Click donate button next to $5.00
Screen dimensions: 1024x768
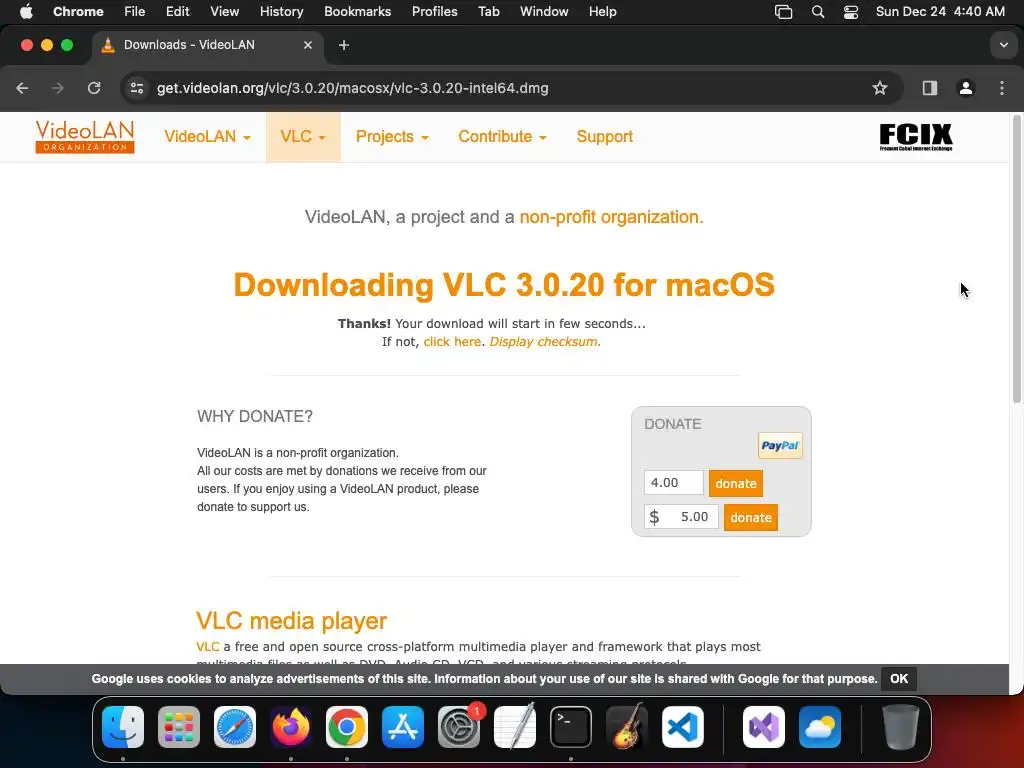[751, 517]
